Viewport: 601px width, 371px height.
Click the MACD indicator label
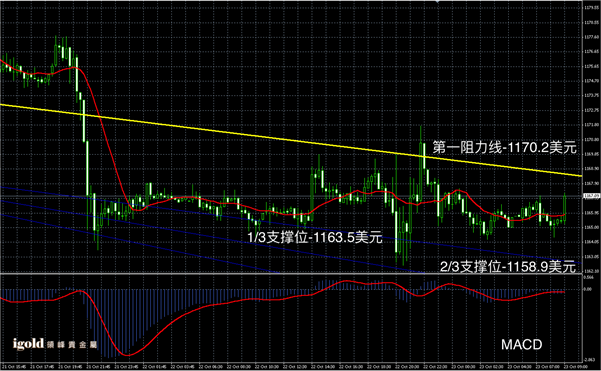click(522, 345)
